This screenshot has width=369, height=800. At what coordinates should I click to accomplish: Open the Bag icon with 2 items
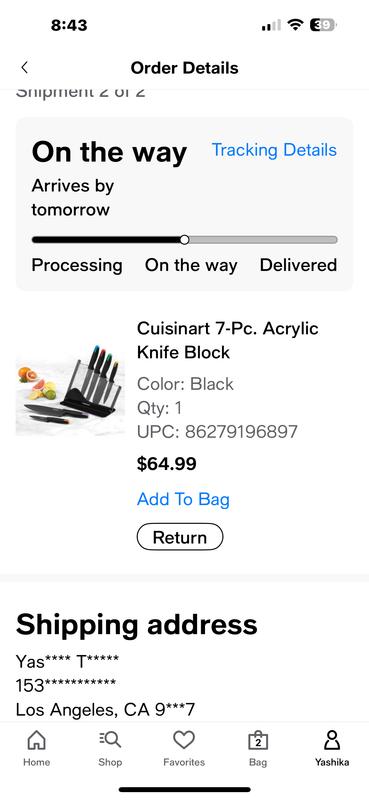(x=258, y=740)
